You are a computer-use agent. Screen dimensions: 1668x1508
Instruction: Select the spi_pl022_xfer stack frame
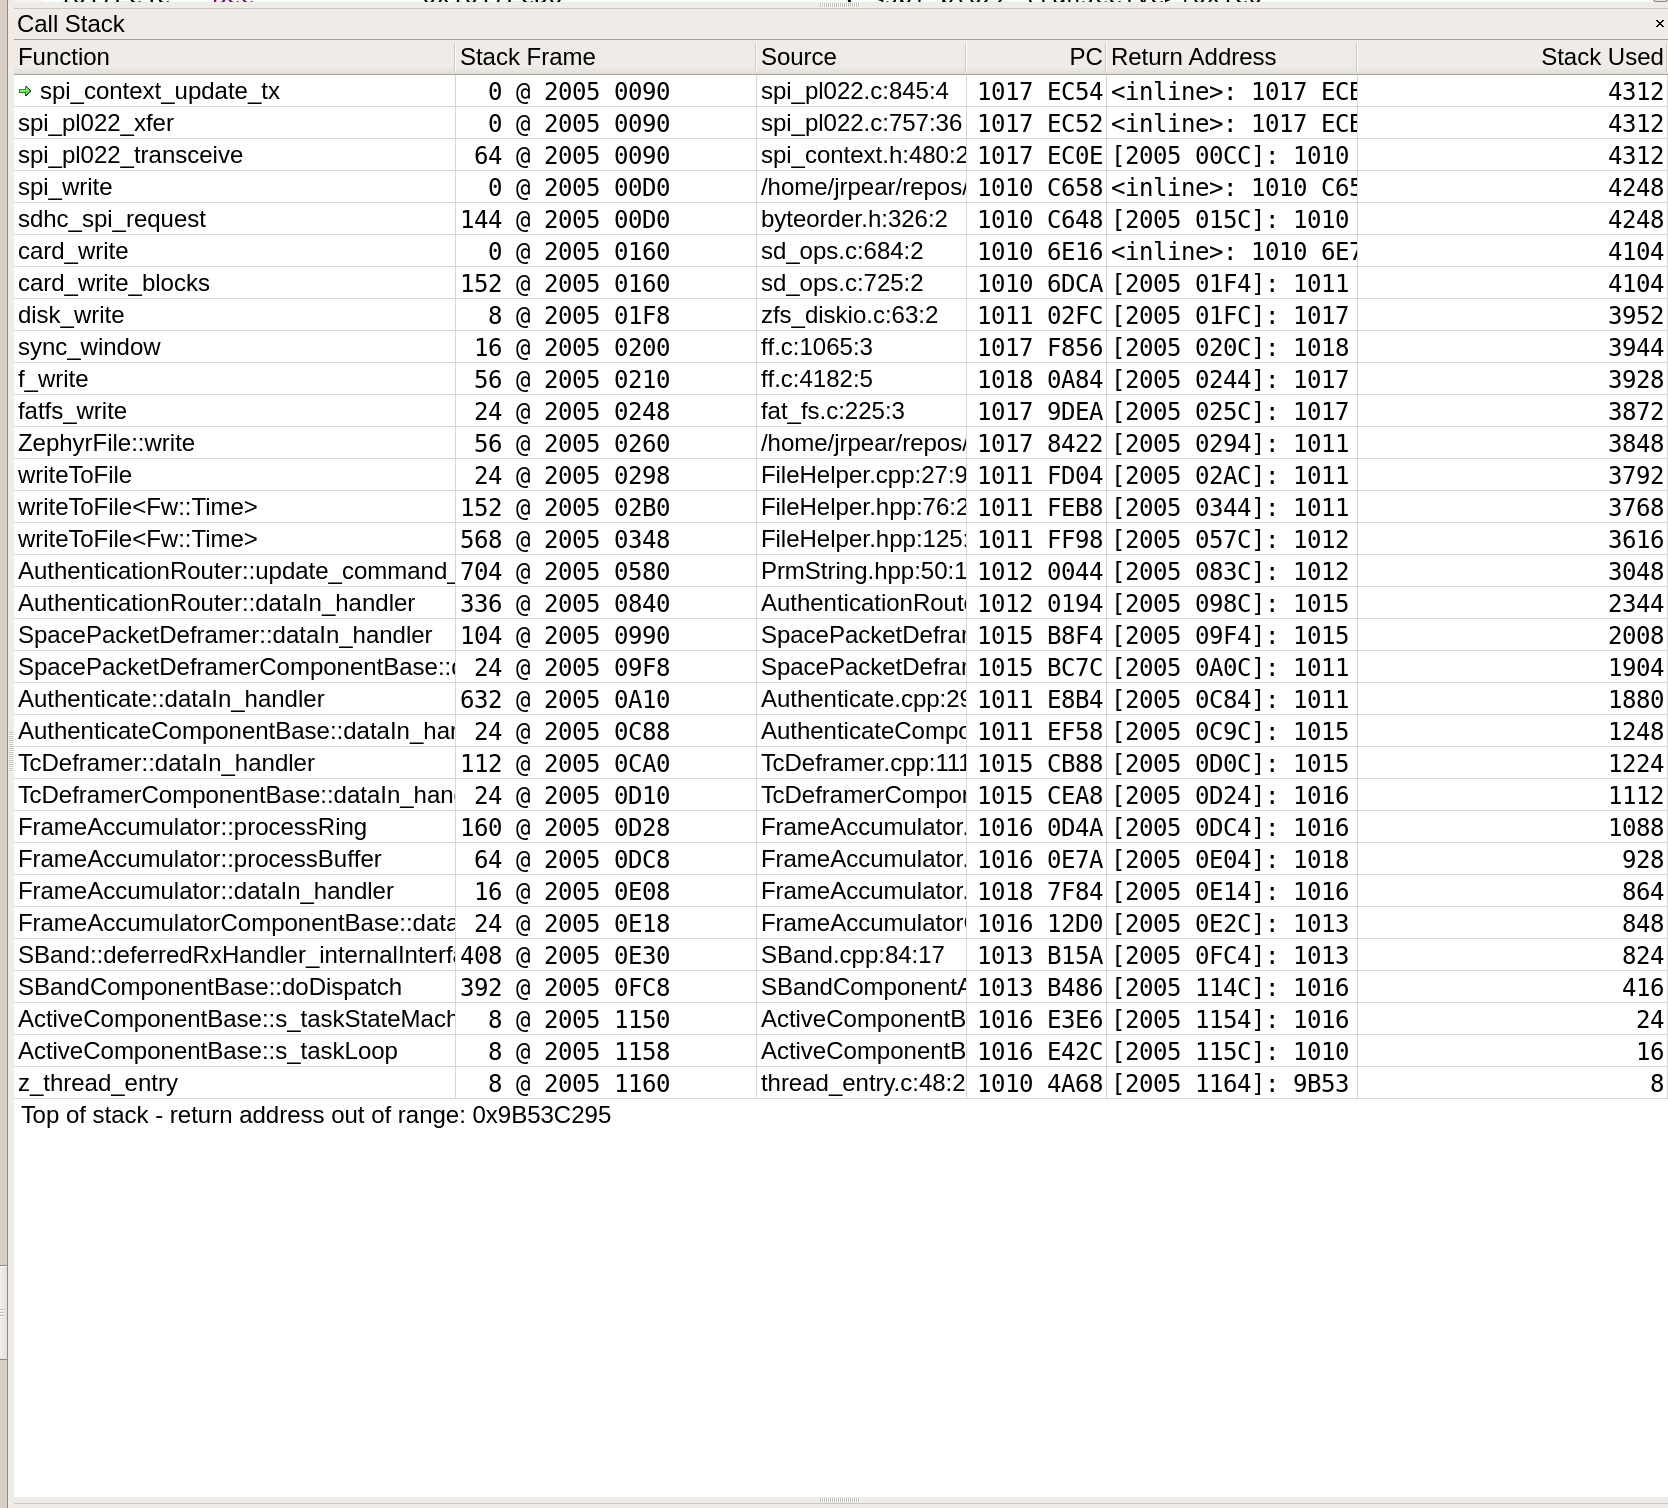pyautogui.click(x=96, y=124)
